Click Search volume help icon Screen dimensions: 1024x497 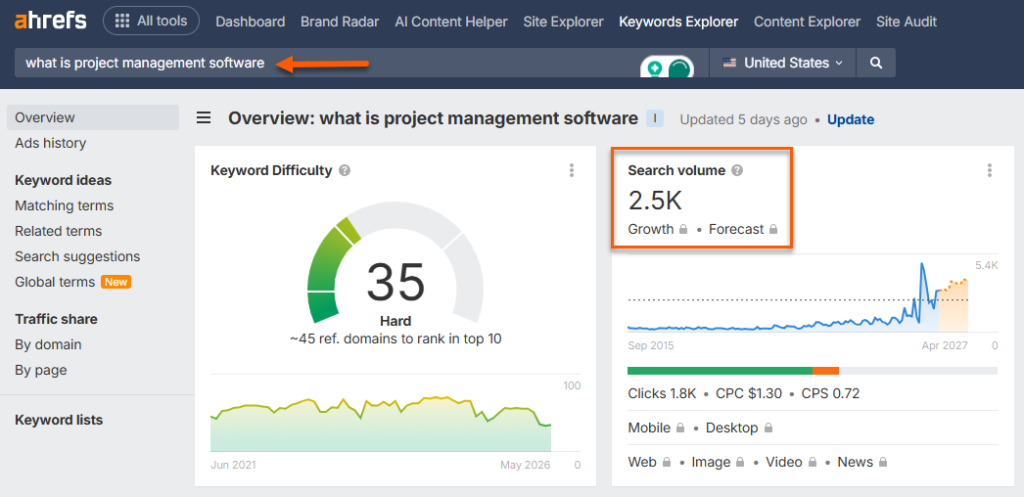[x=737, y=170]
